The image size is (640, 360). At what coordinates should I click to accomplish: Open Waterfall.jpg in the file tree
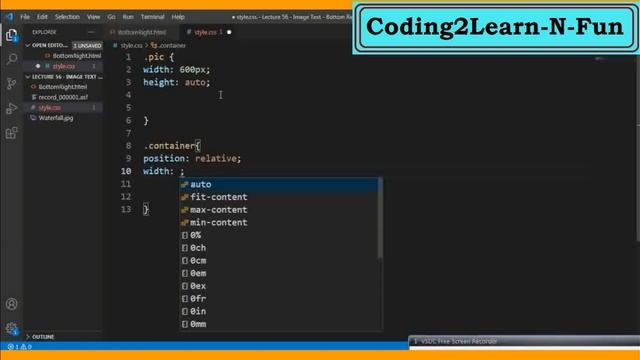coord(56,118)
